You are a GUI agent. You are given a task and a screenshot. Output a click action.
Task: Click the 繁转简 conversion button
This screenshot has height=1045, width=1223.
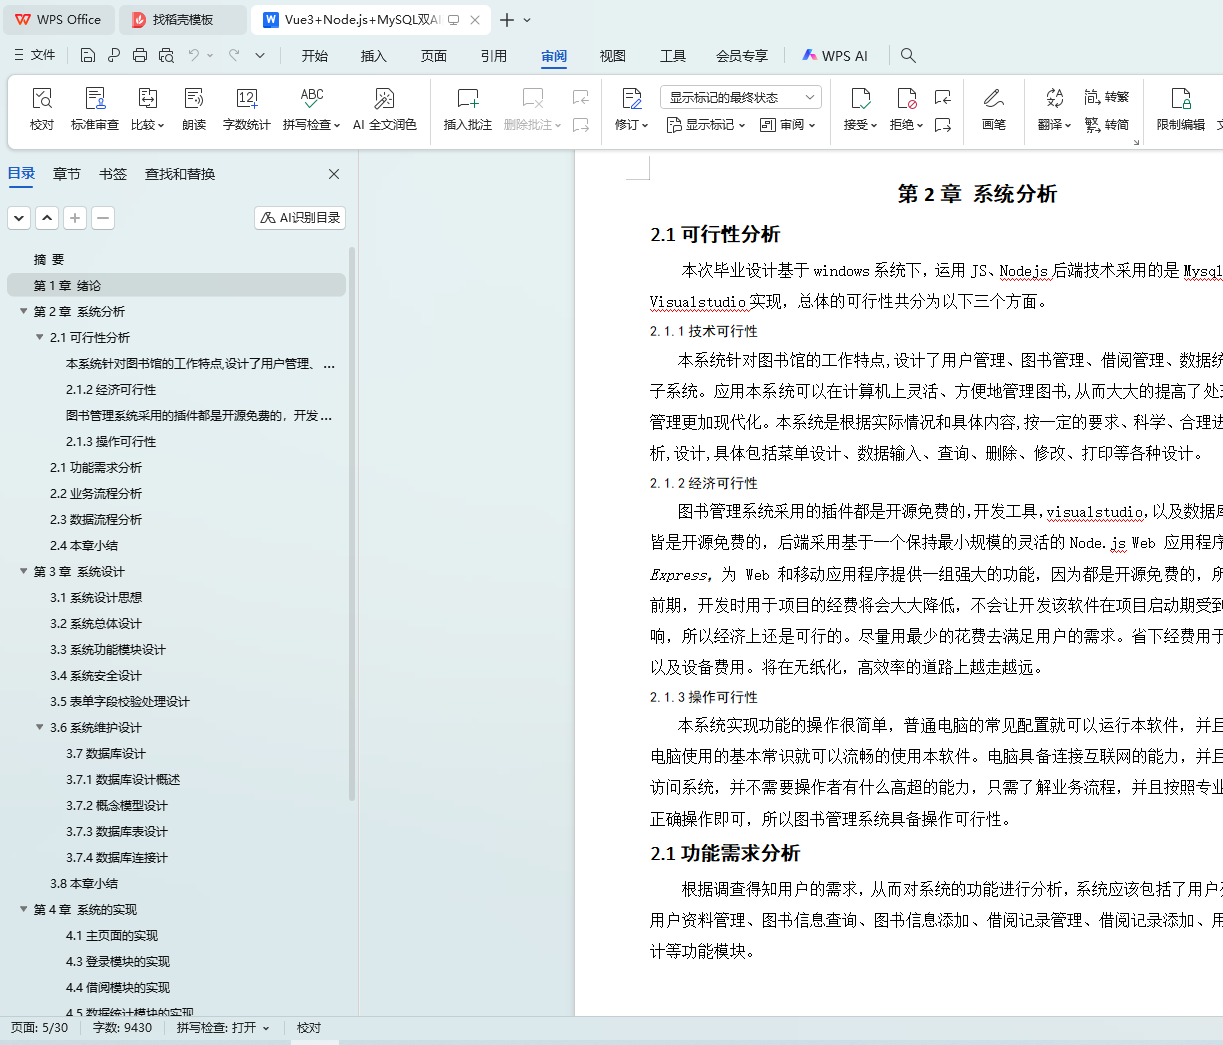pyautogui.click(x=1107, y=125)
